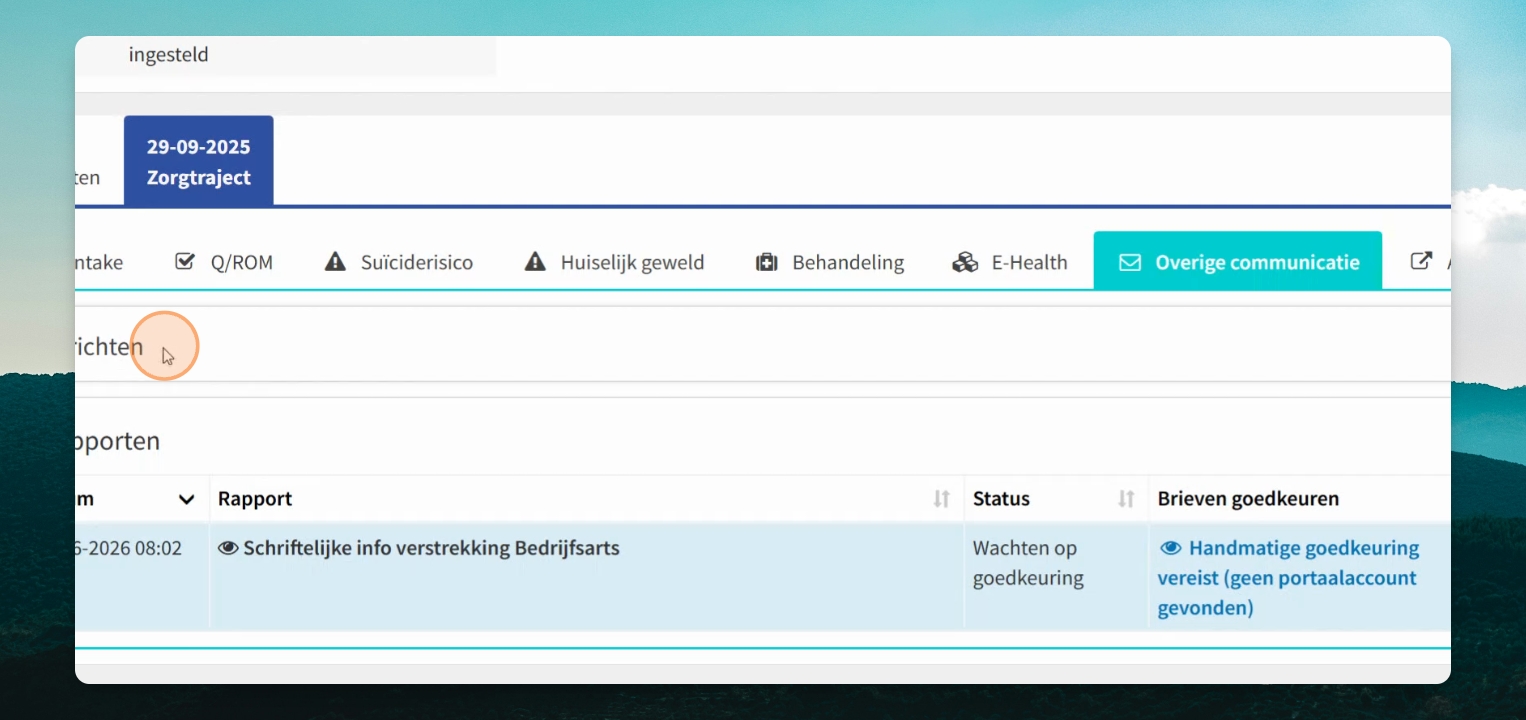Click the Q/ROM checkmark icon
This screenshot has height=720, width=1526.
coord(184,262)
